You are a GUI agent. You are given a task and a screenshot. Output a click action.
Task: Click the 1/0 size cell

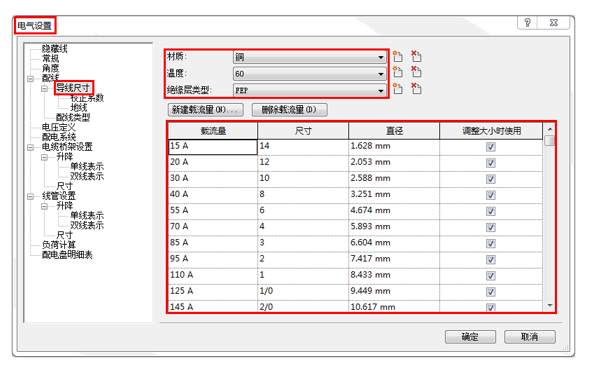tap(303, 292)
